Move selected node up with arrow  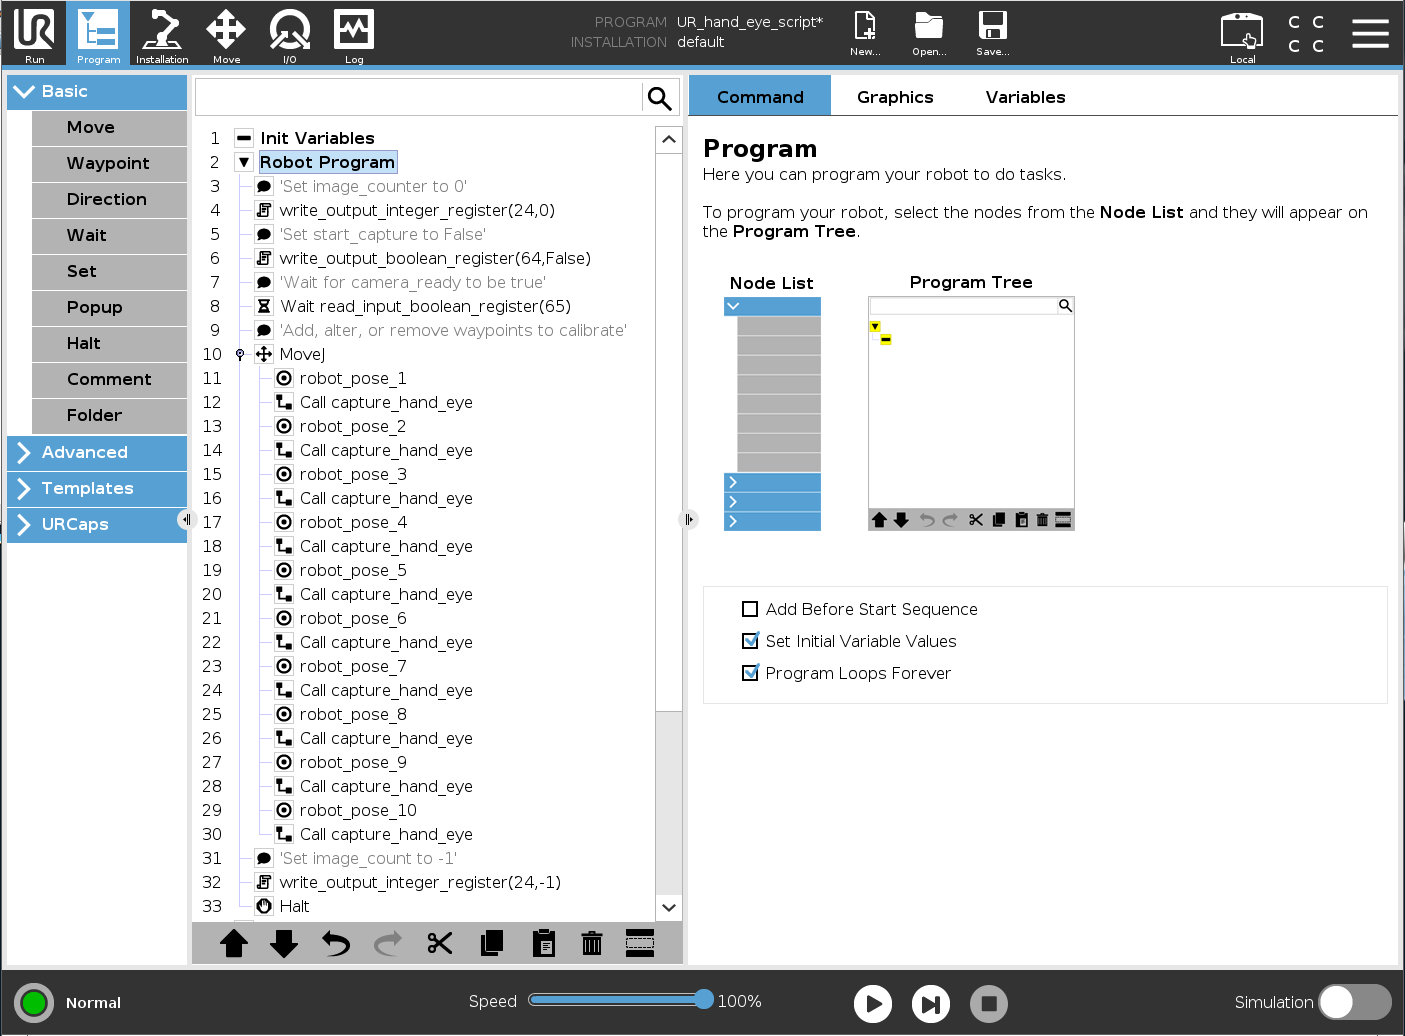click(x=234, y=943)
